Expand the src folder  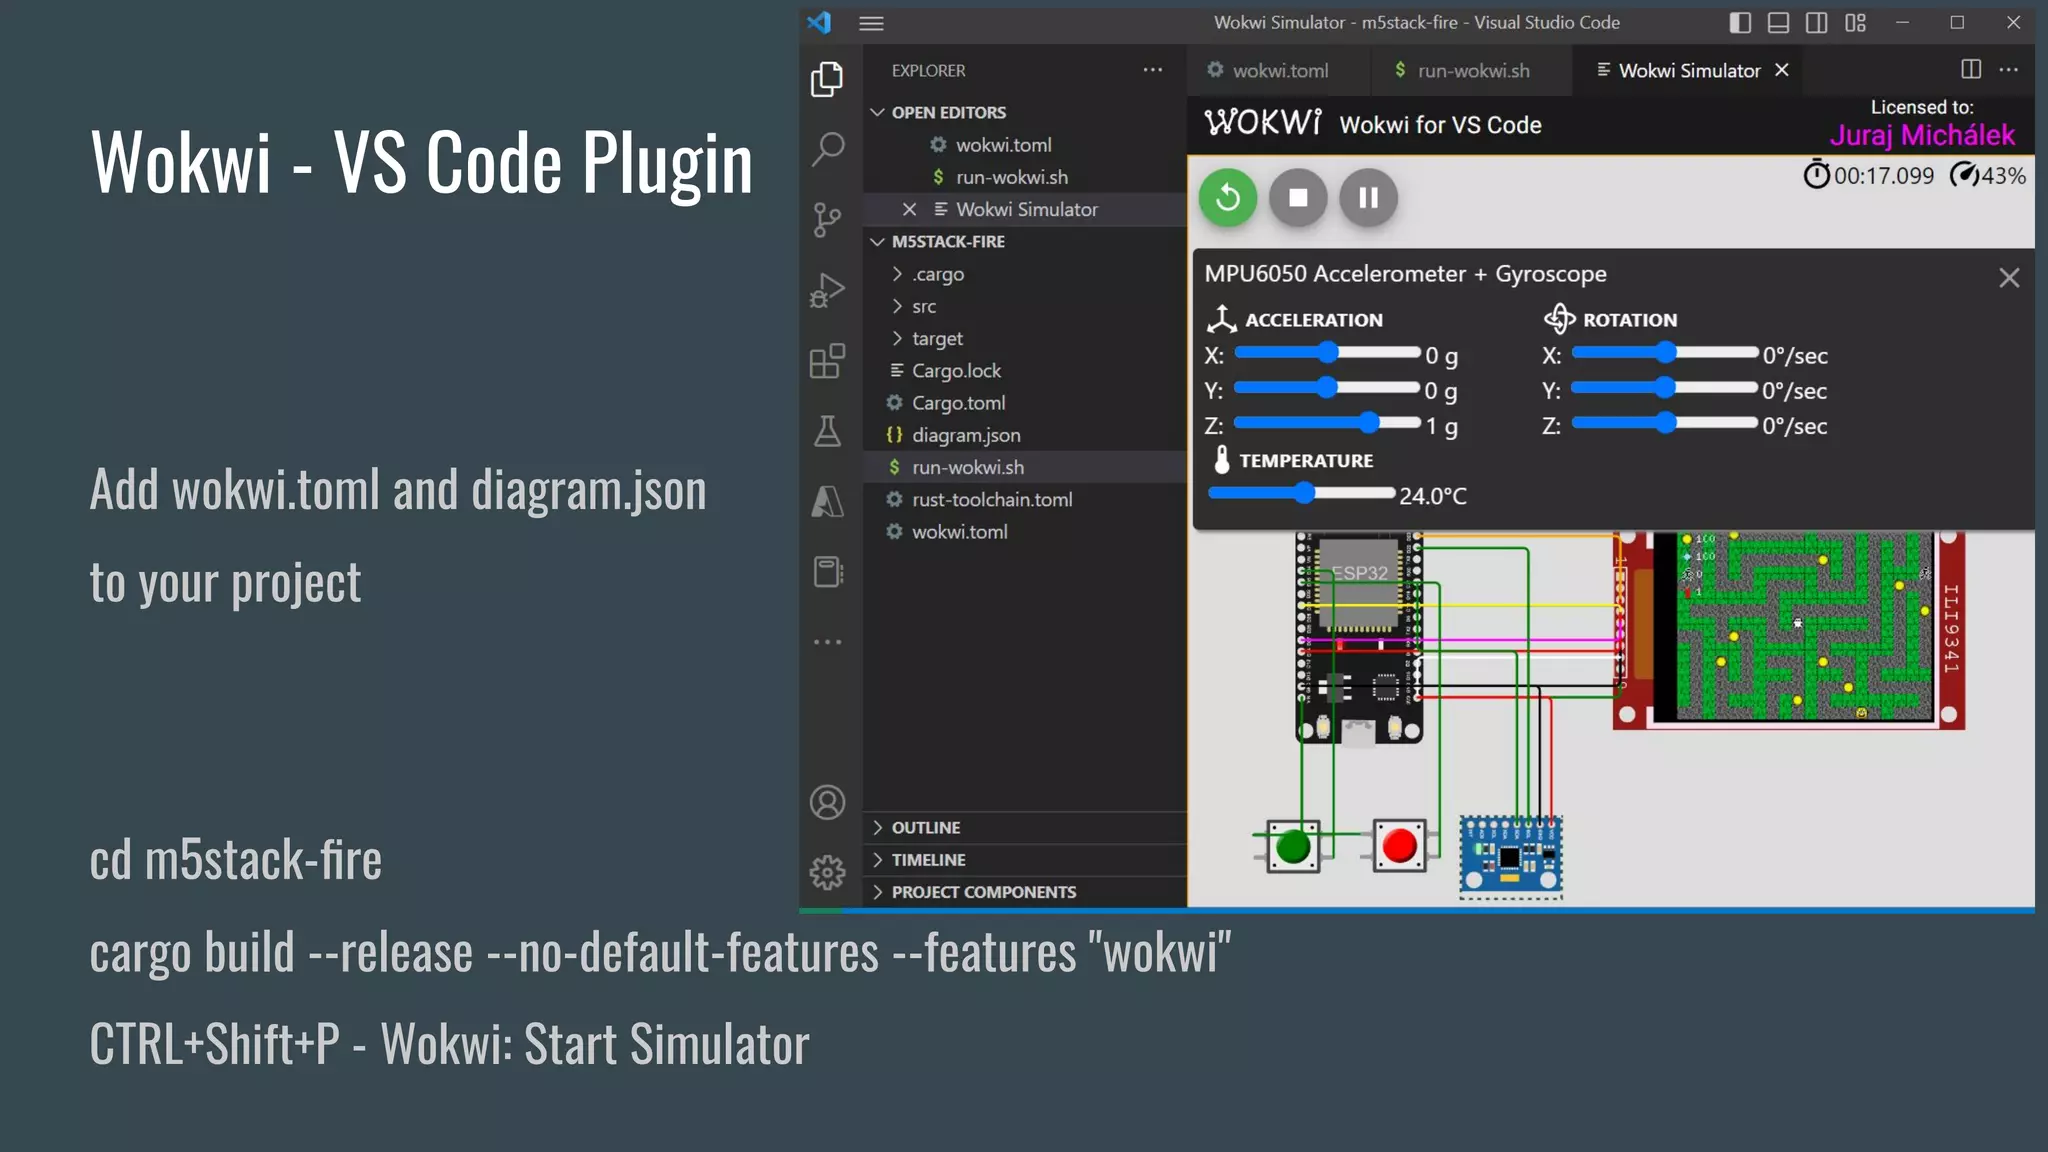(x=924, y=307)
